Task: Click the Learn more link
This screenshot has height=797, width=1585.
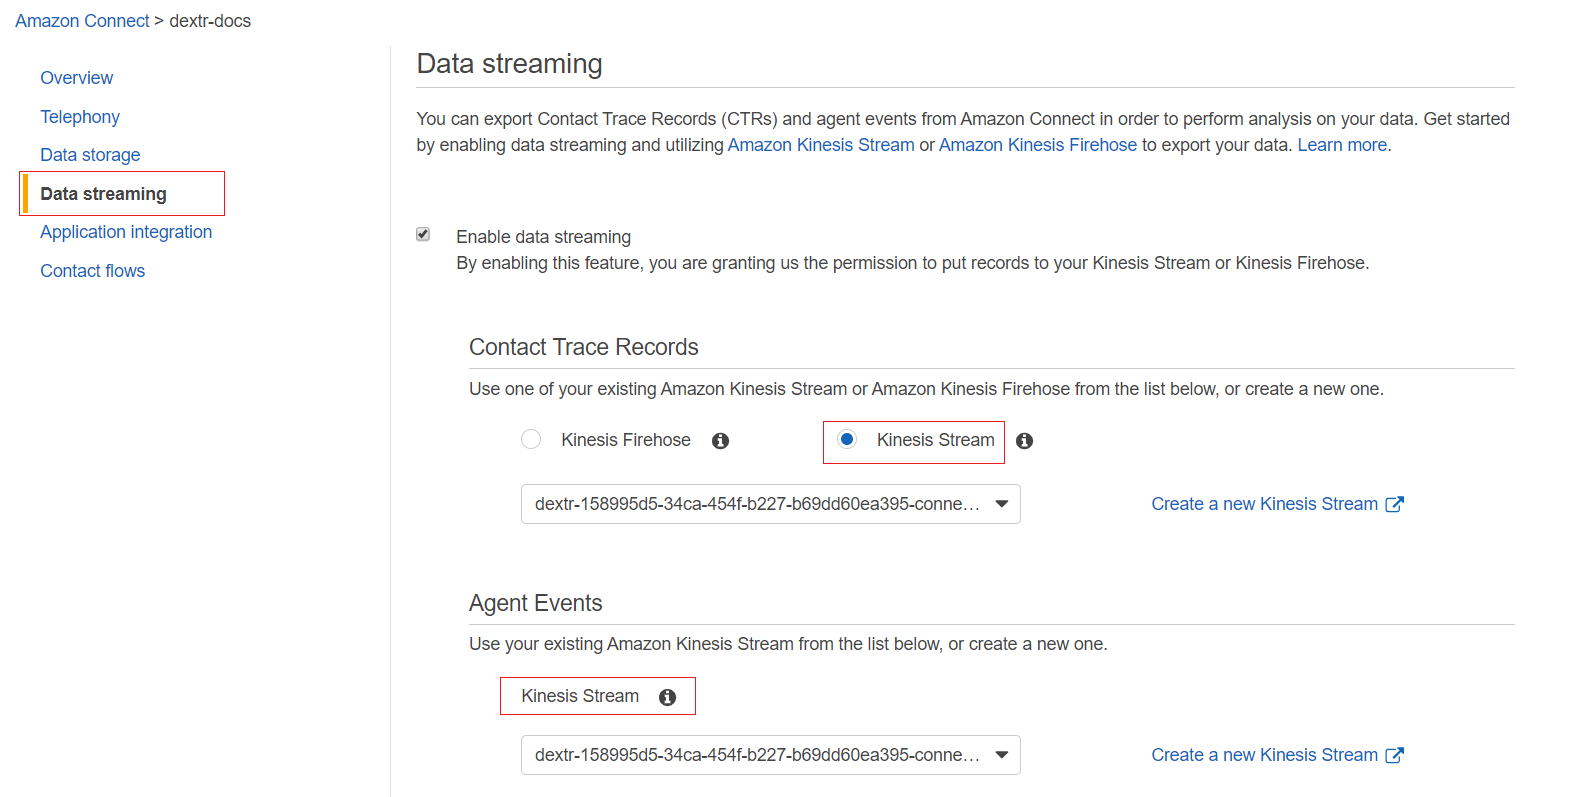Action: 1342,145
